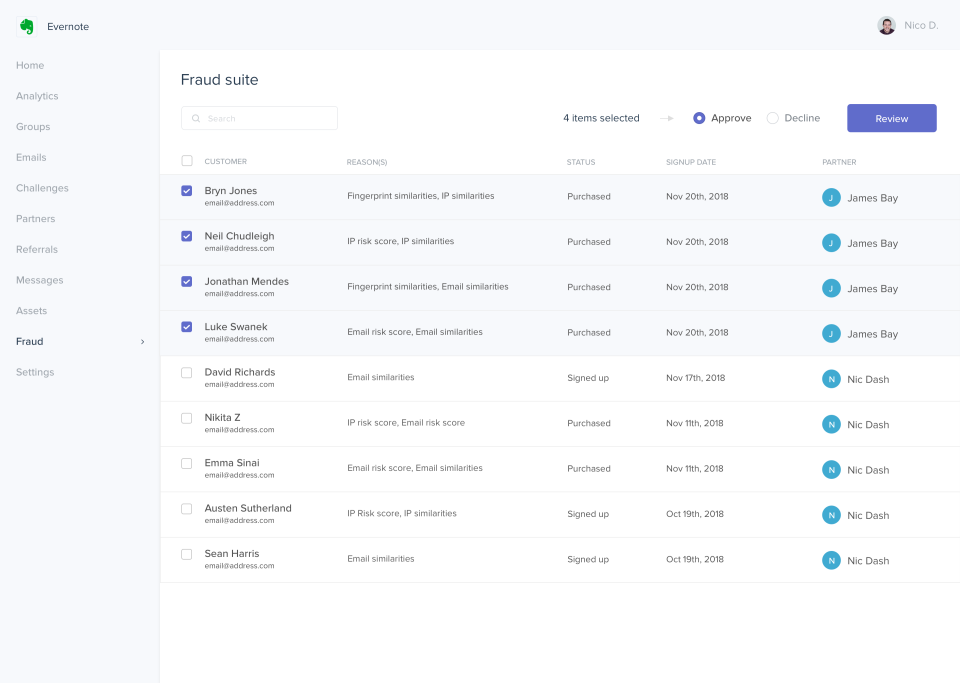960x683 pixels.
Task: Open Partners in the sidebar
Action: pyautogui.click(x=36, y=219)
